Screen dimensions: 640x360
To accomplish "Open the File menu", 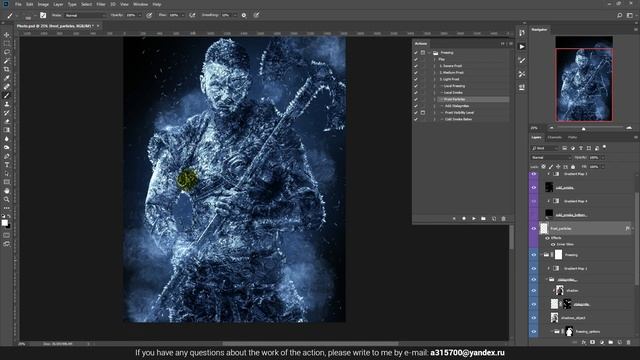I will (x=18, y=4).
